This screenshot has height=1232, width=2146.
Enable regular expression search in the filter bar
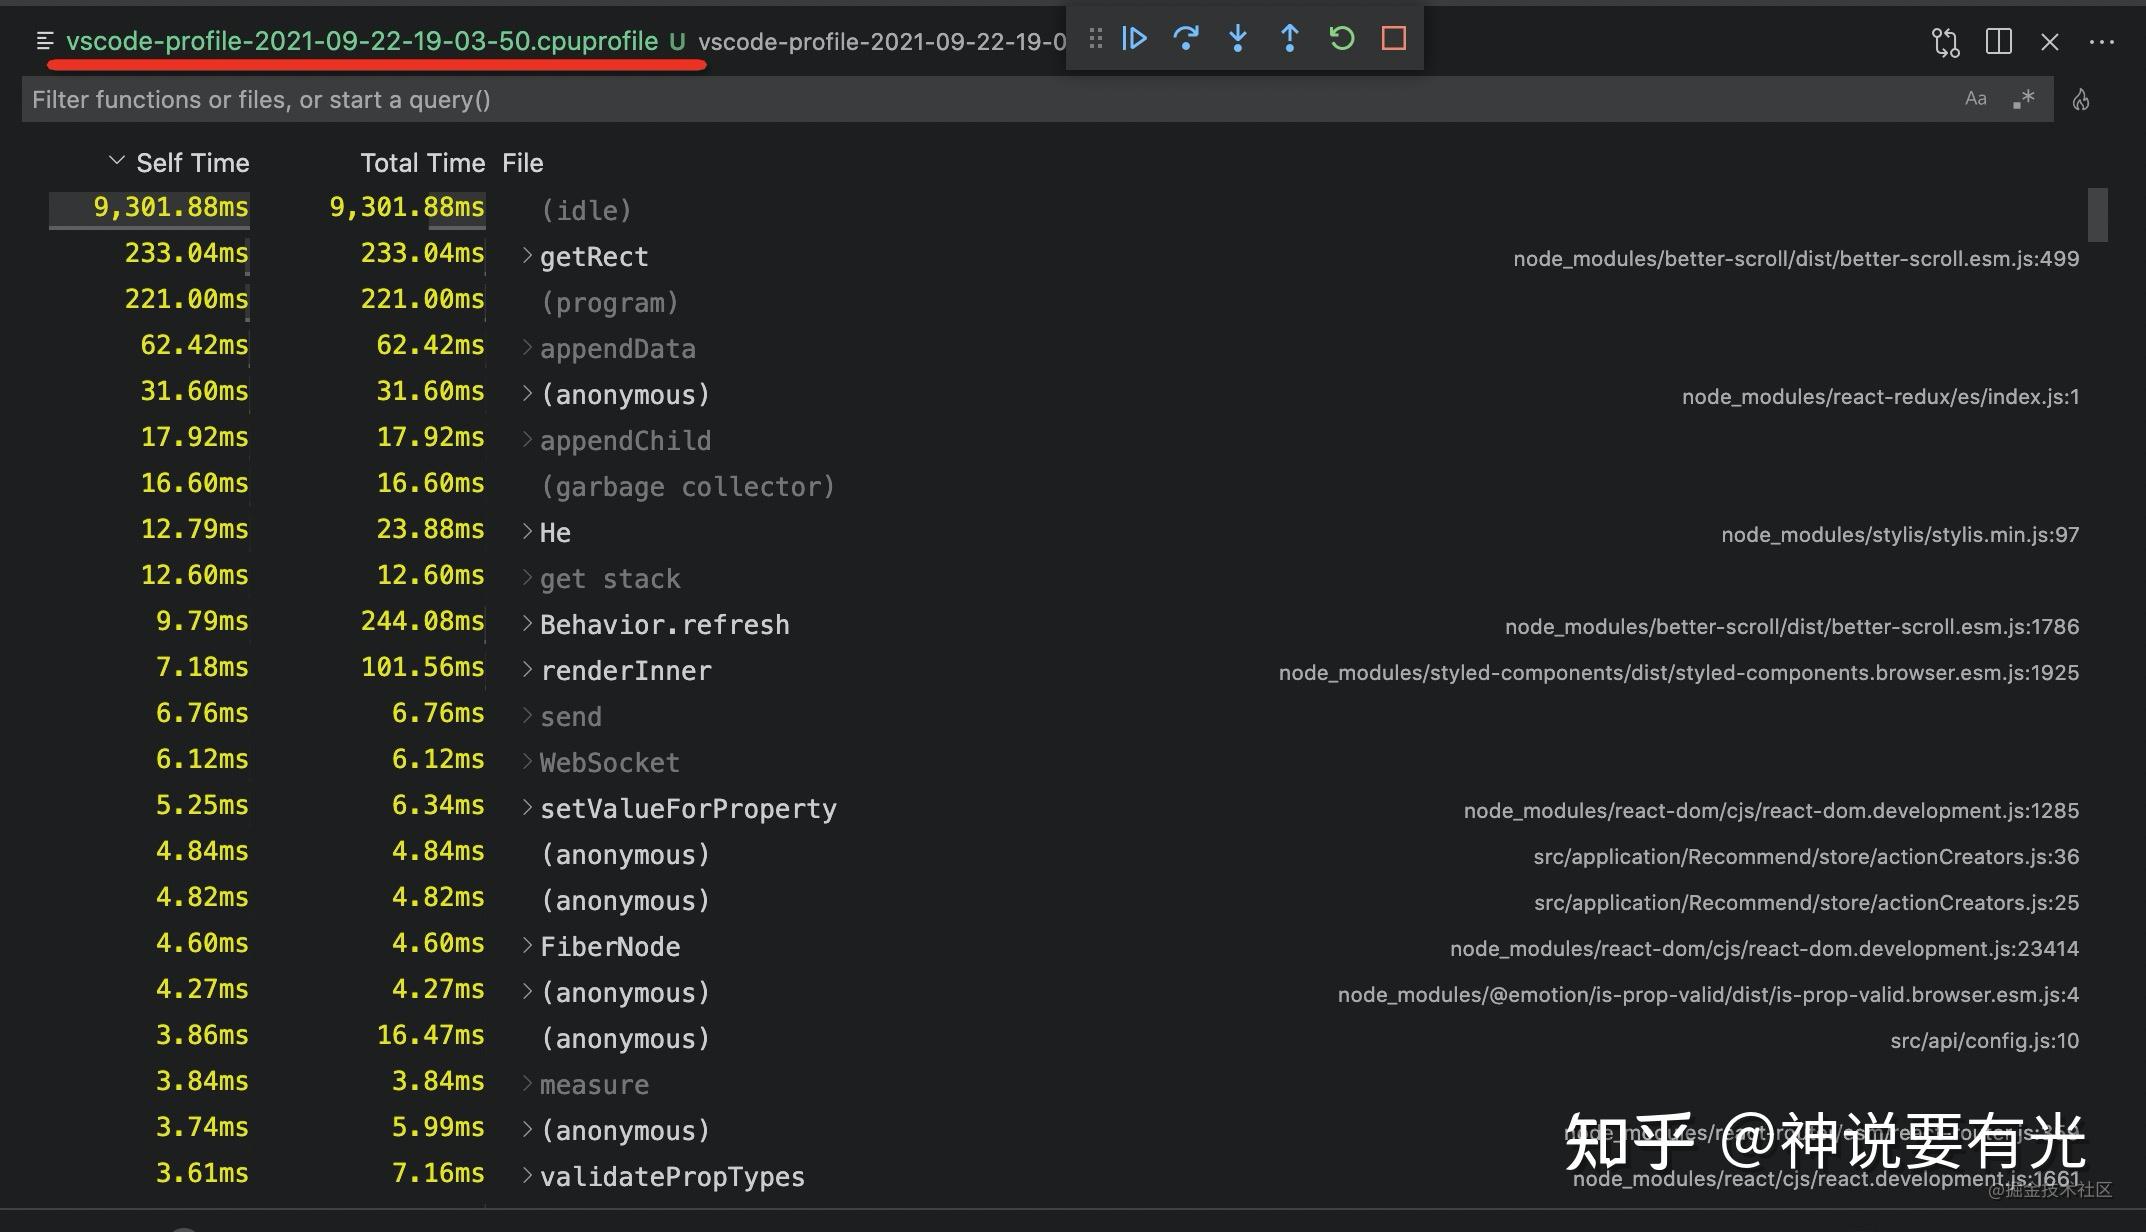(2024, 99)
